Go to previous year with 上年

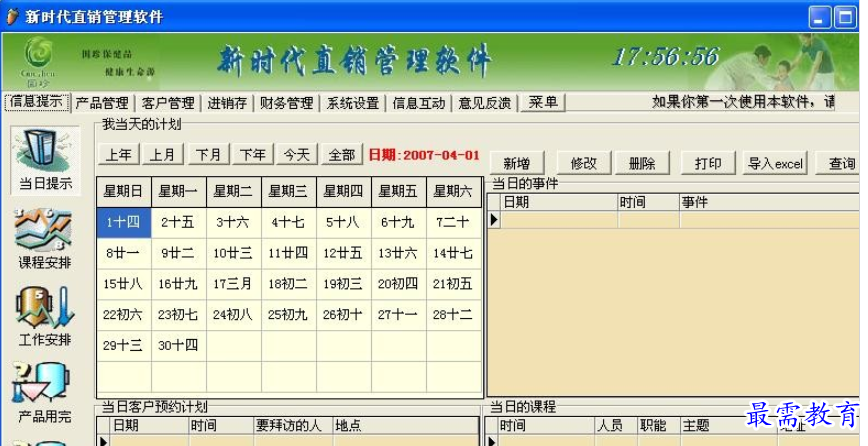pyautogui.click(x=119, y=154)
